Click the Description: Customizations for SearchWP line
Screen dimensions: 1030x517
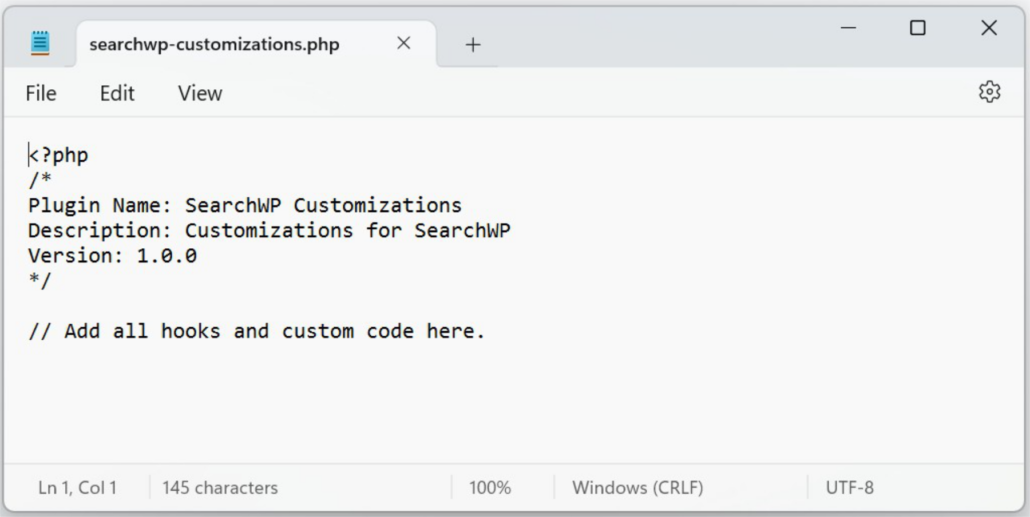click(x=269, y=231)
